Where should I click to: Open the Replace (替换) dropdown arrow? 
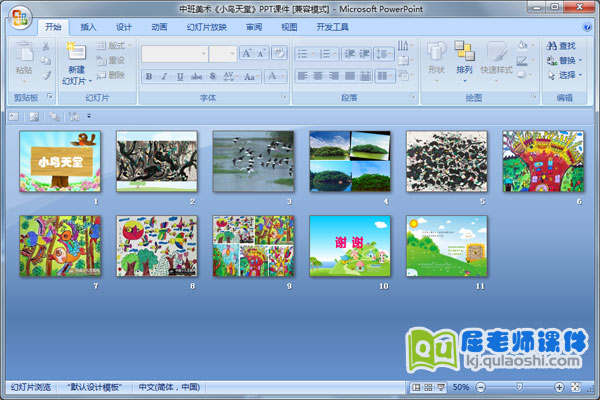pyautogui.click(x=584, y=60)
